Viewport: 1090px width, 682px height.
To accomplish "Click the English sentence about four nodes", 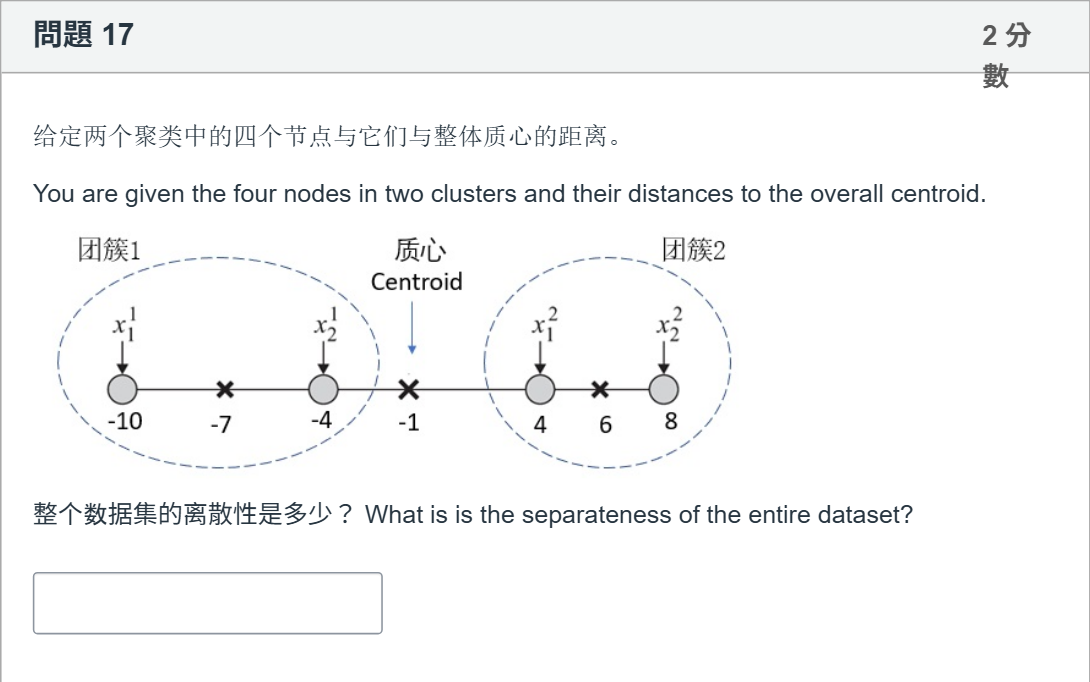I will click(510, 193).
